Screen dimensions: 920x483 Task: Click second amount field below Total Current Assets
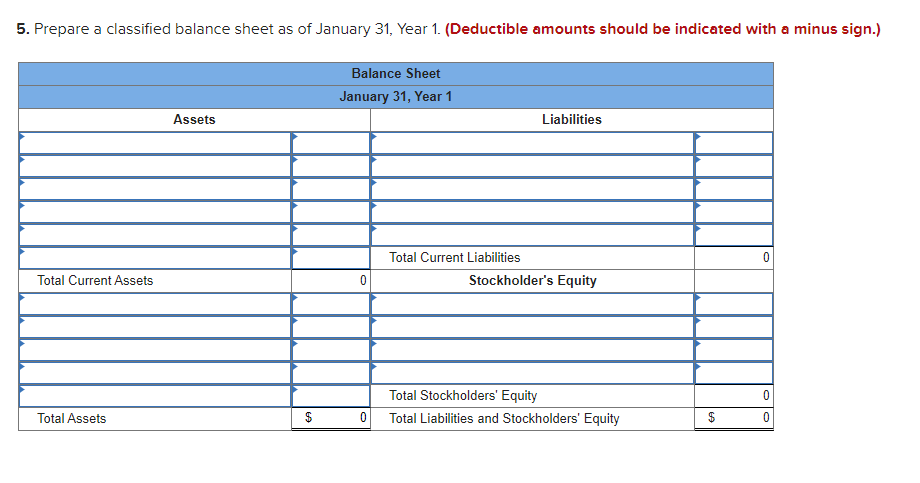click(x=331, y=327)
